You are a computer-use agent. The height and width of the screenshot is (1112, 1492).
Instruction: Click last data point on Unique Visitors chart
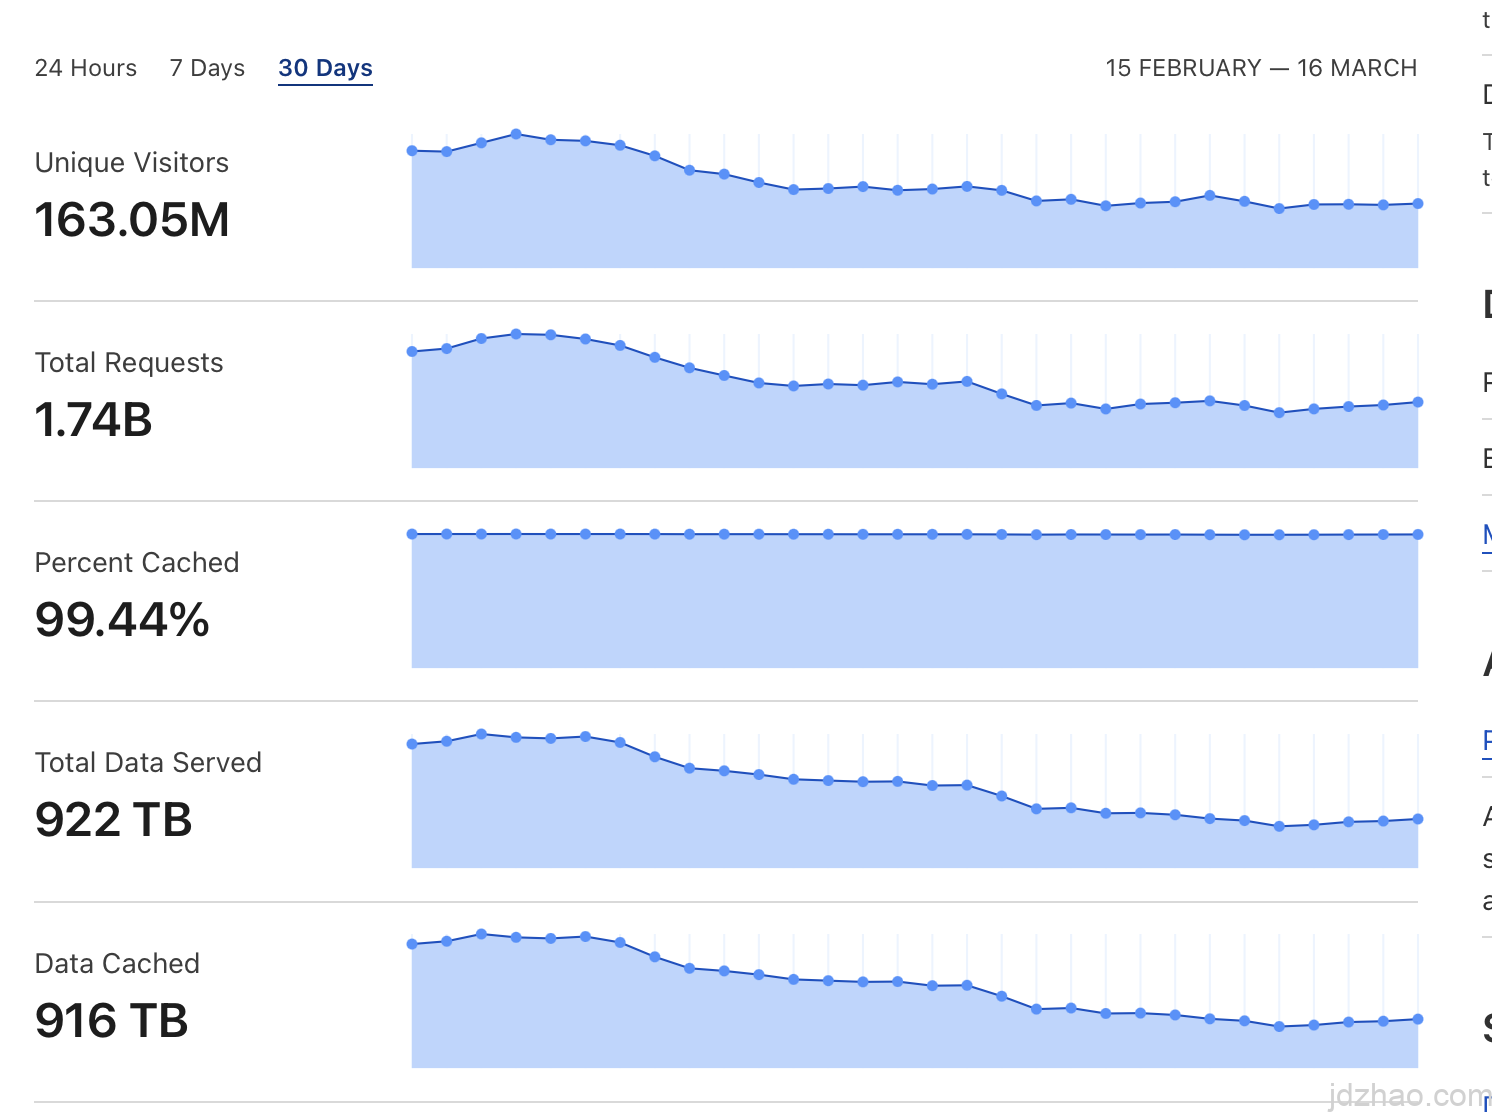(x=1417, y=204)
